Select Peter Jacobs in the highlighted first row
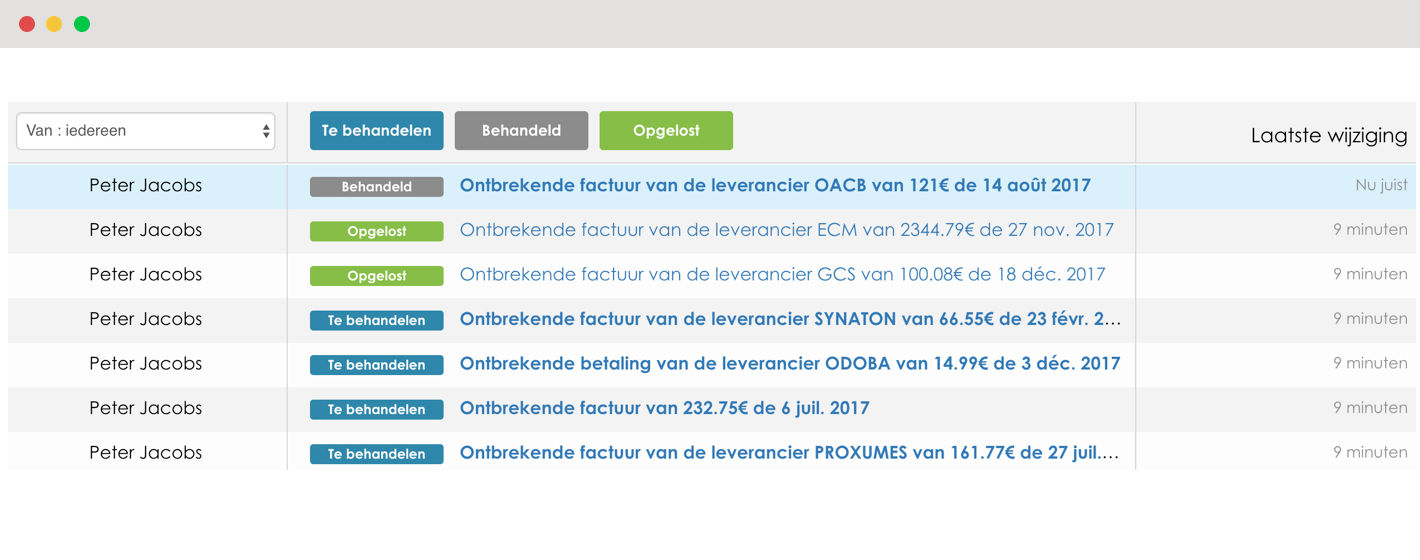The height and width of the screenshot is (560, 1420). pyautogui.click(x=146, y=185)
